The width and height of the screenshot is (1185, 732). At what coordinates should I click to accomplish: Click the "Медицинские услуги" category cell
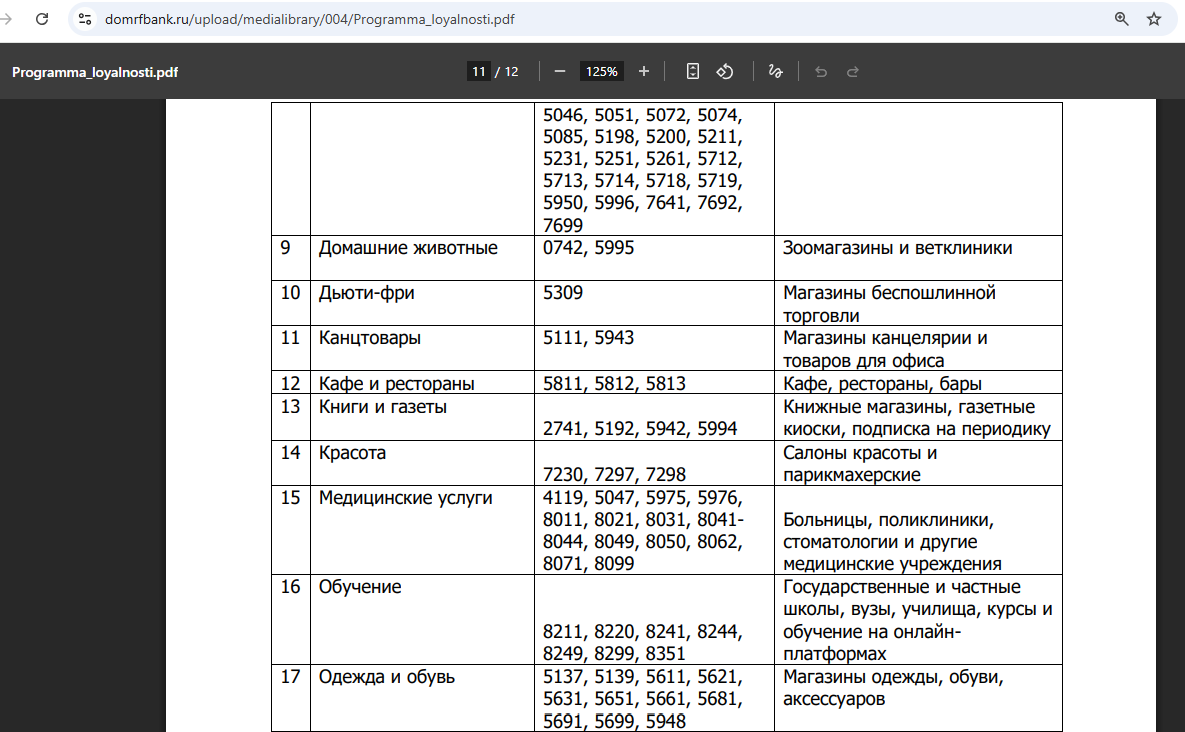405,498
